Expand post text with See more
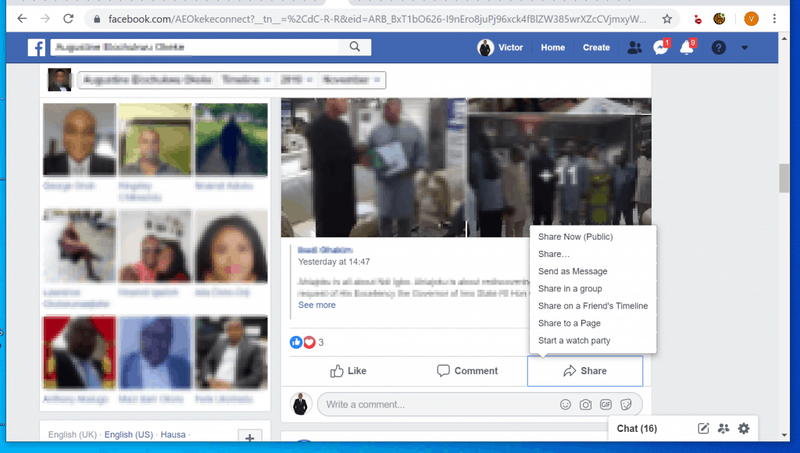This screenshot has height=453, width=800. point(317,305)
